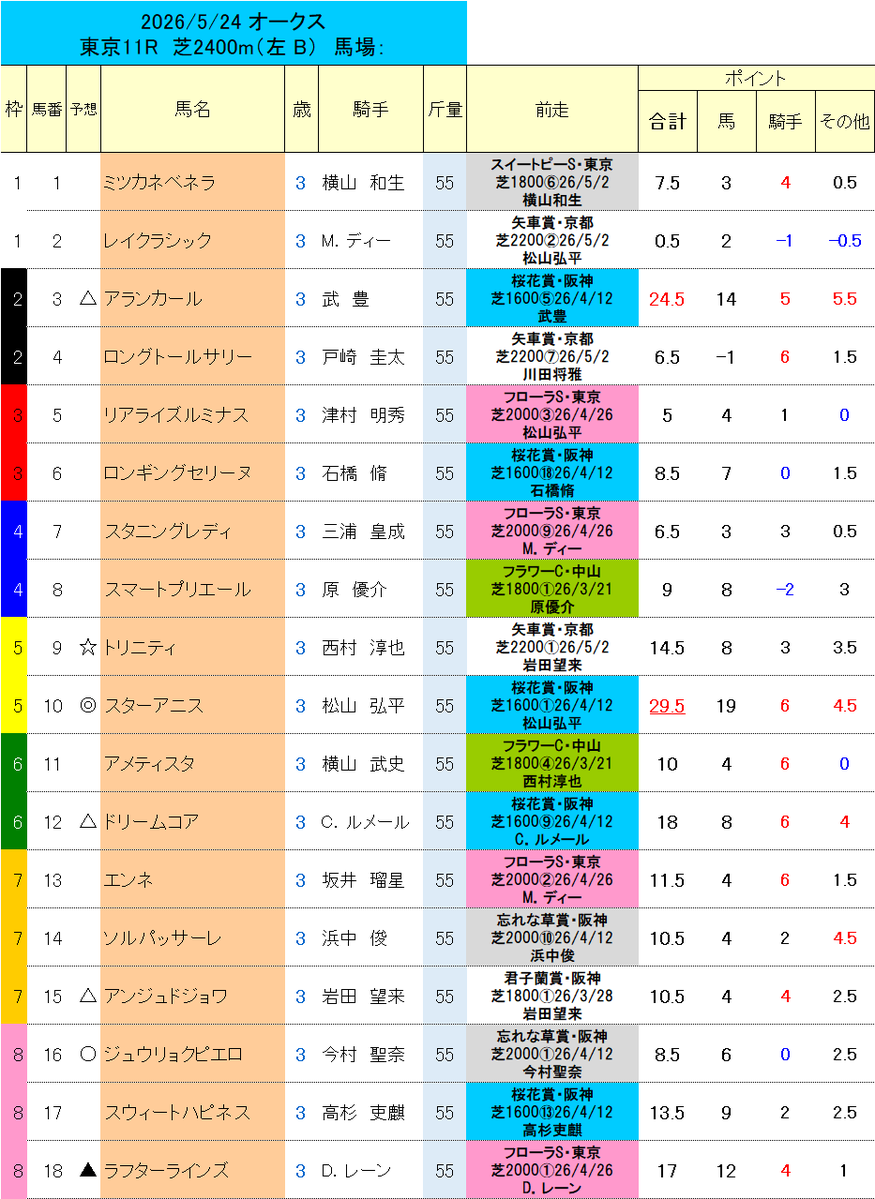This screenshot has width=875, height=1199.
Task: Click the 前走 column header
Action: point(552,109)
